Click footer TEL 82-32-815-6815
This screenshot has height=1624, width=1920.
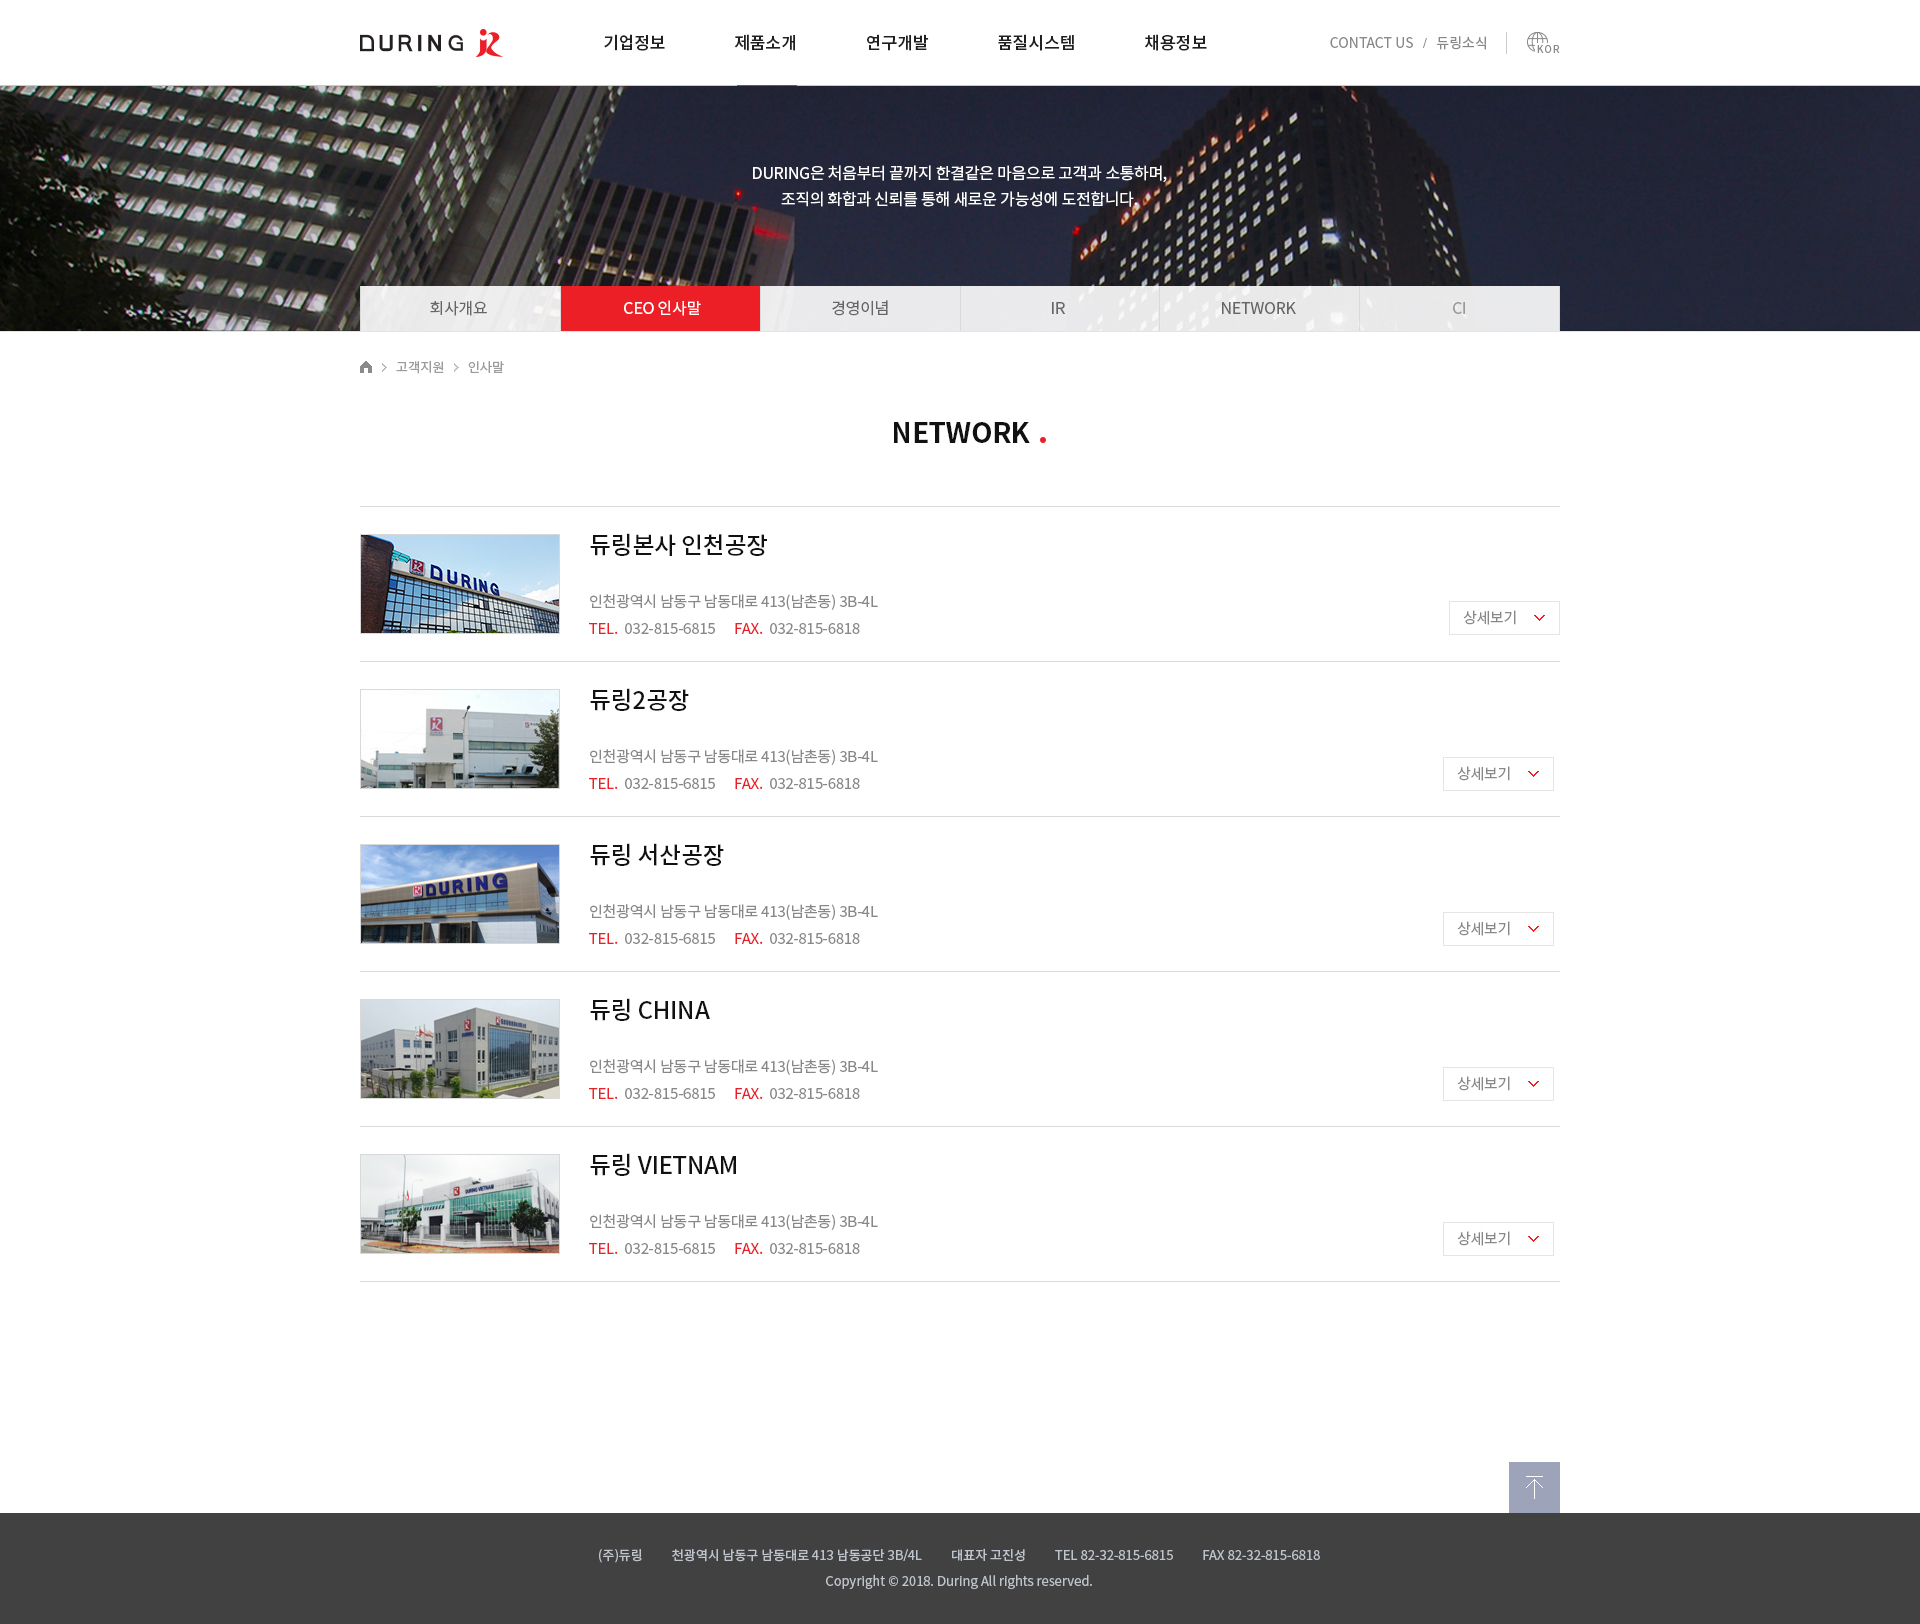[1114, 1555]
